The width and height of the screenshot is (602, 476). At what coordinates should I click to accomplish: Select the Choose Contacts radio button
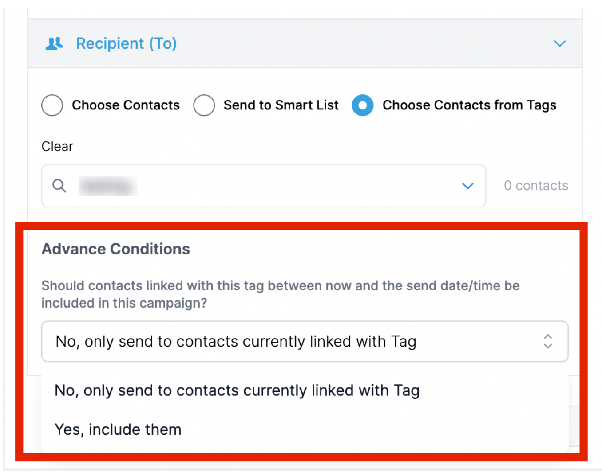(x=52, y=105)
